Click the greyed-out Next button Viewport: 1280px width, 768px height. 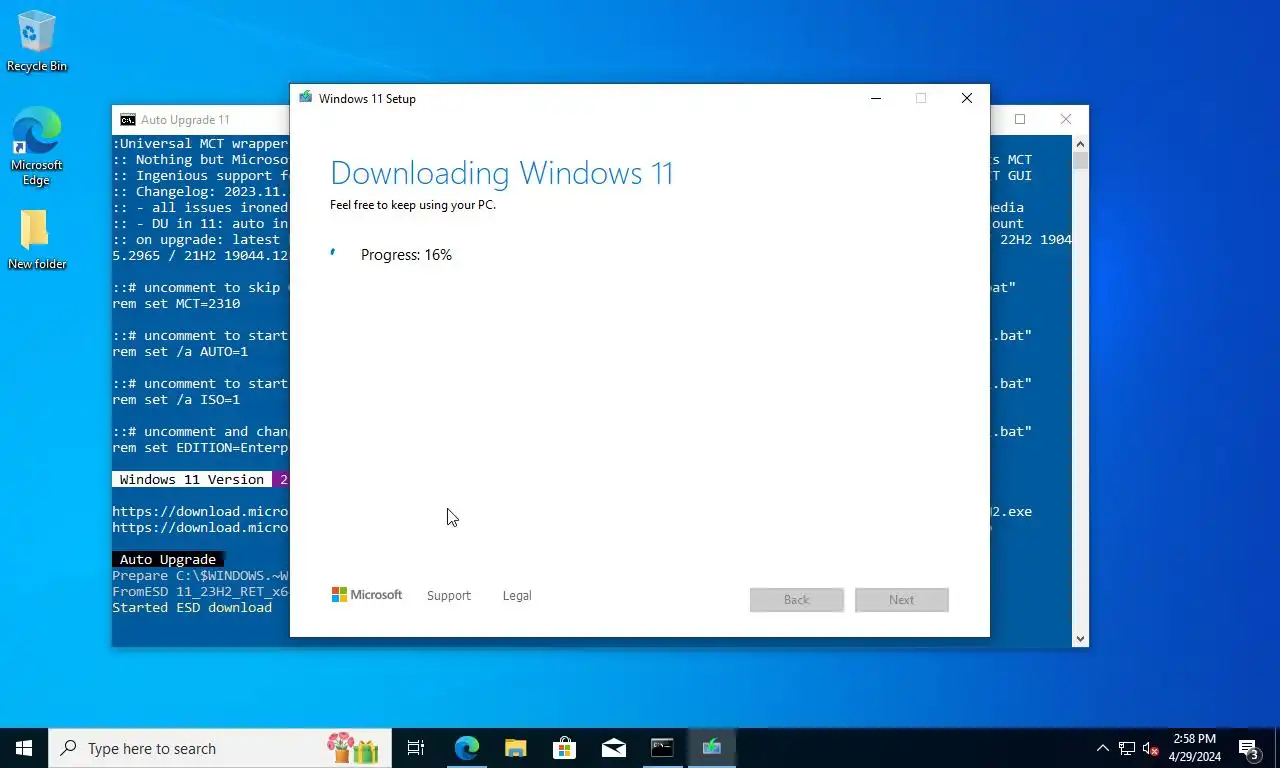click(902, 599)
